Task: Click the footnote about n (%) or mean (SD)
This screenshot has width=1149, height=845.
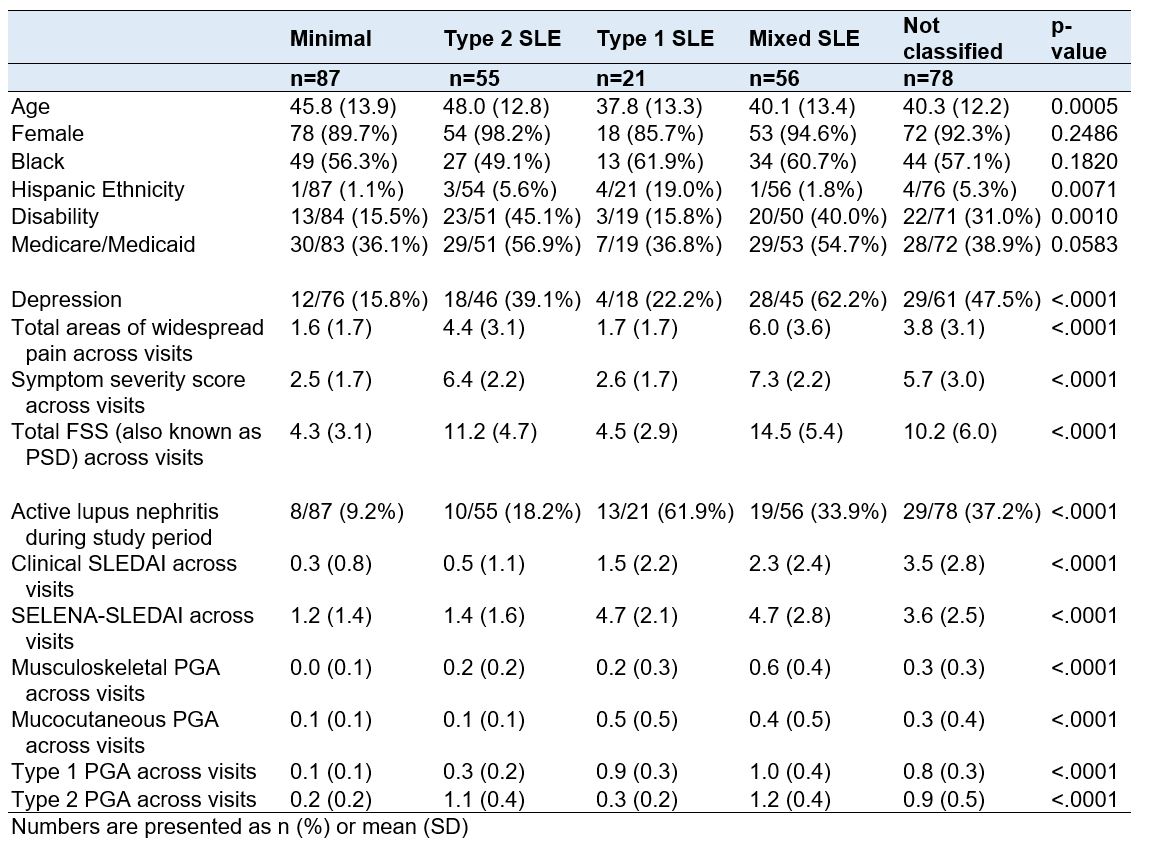Action: 240,828
